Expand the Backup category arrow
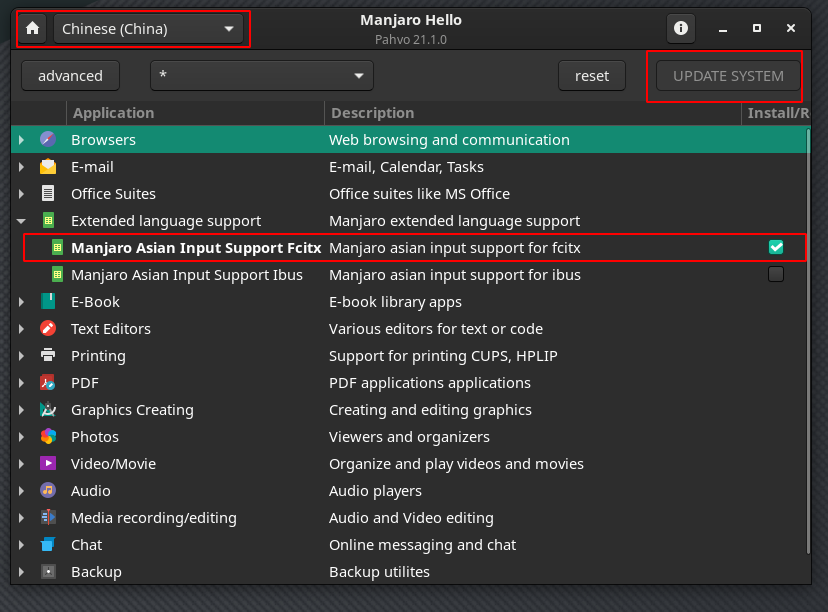This screenshot has width=828, height=612. tap(21, 571)
